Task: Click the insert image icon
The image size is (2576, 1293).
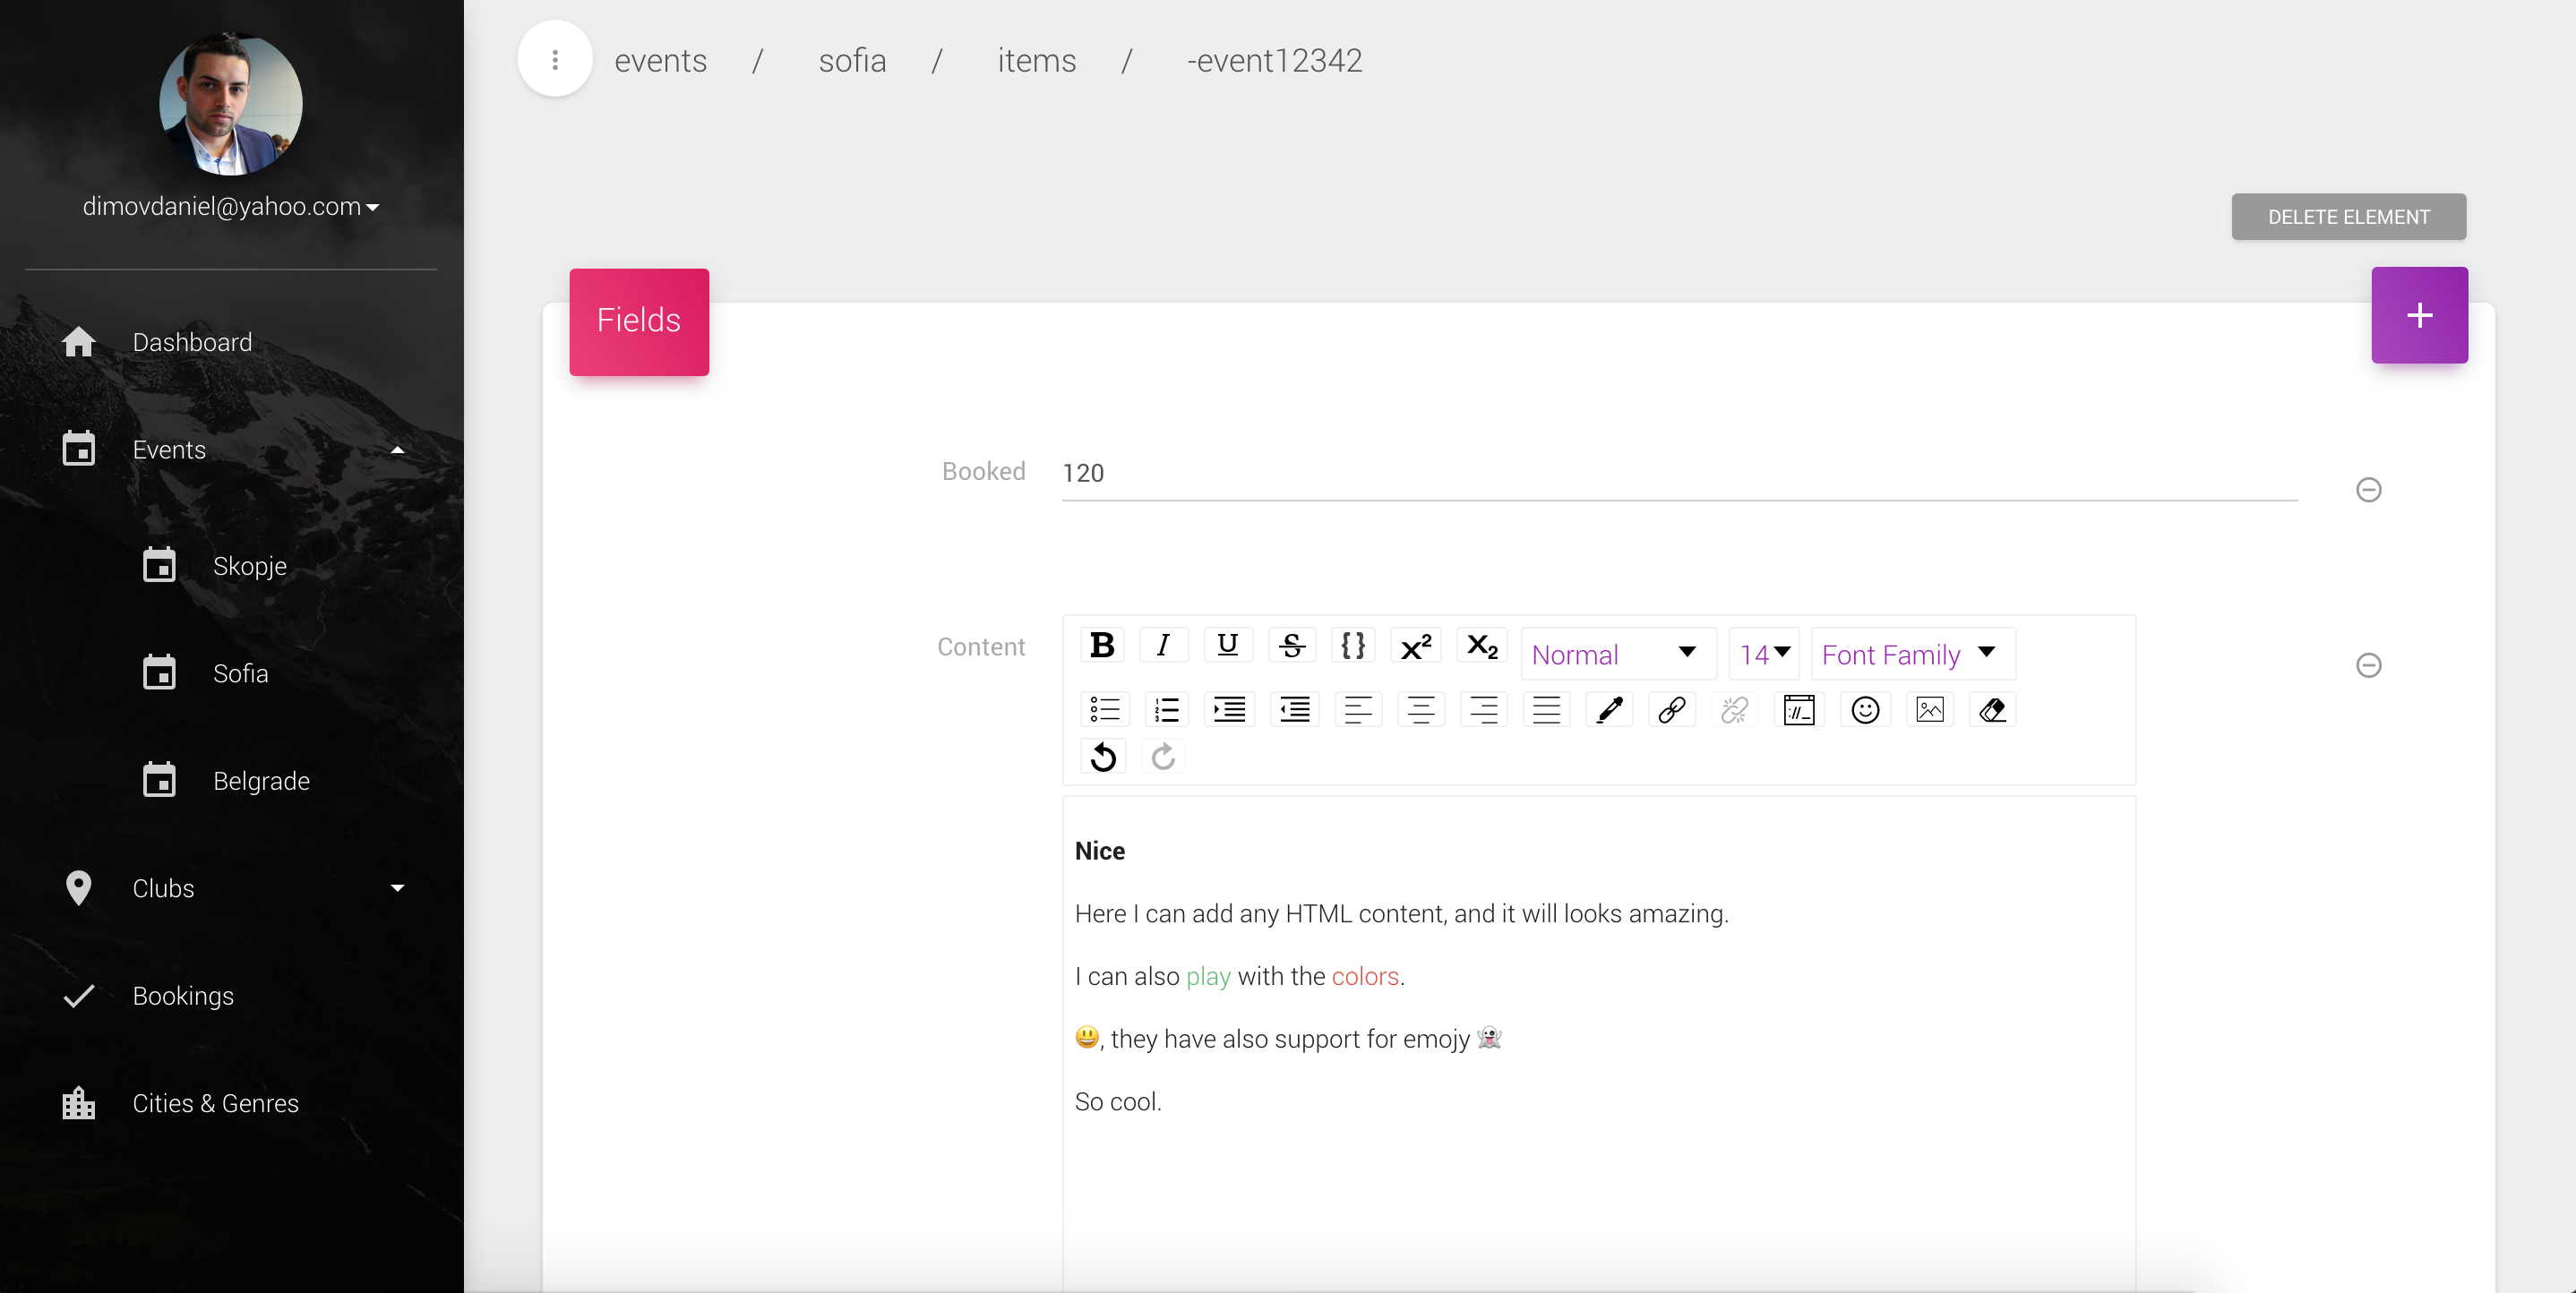Action: point(1929,710)
